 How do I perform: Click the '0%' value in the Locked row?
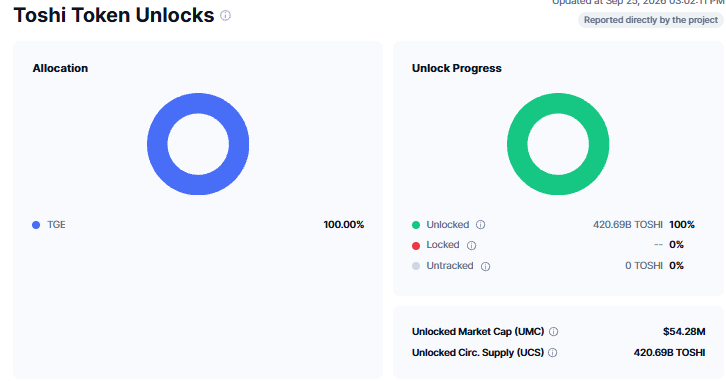click(x=676, y=244)
